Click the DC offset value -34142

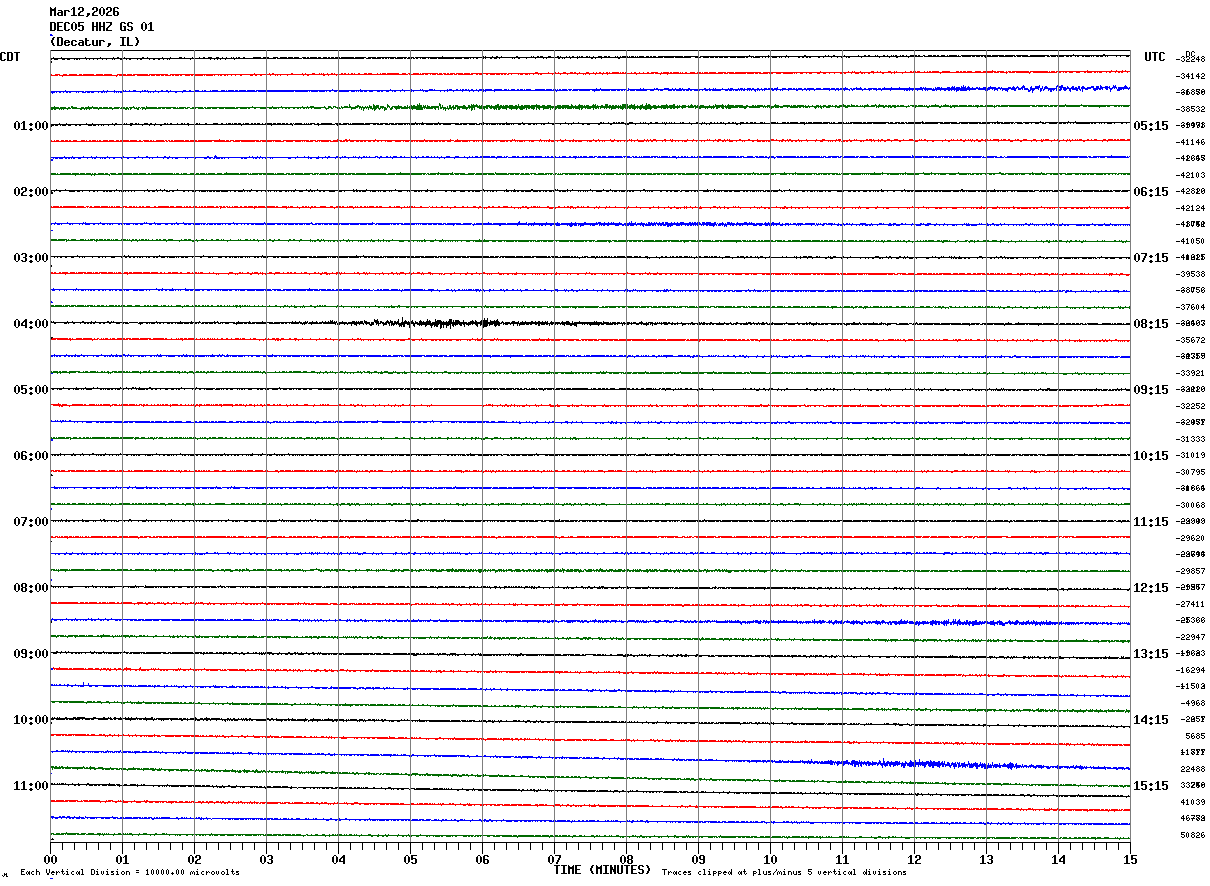pyautogui.click(x=1191, y=76)
